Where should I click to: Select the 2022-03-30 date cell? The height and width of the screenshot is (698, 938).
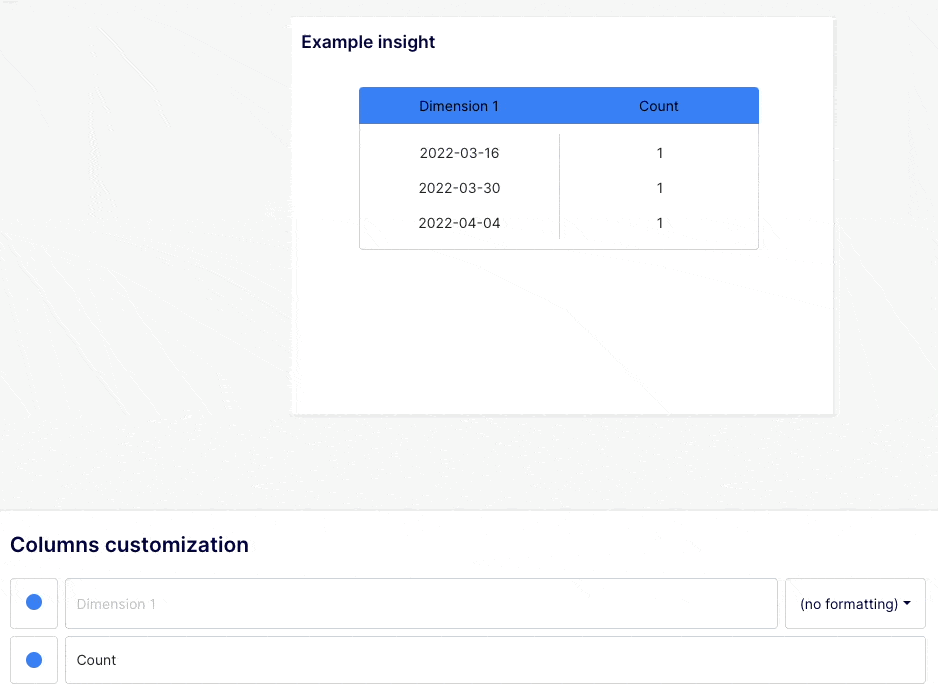click(x=459, y=188)
